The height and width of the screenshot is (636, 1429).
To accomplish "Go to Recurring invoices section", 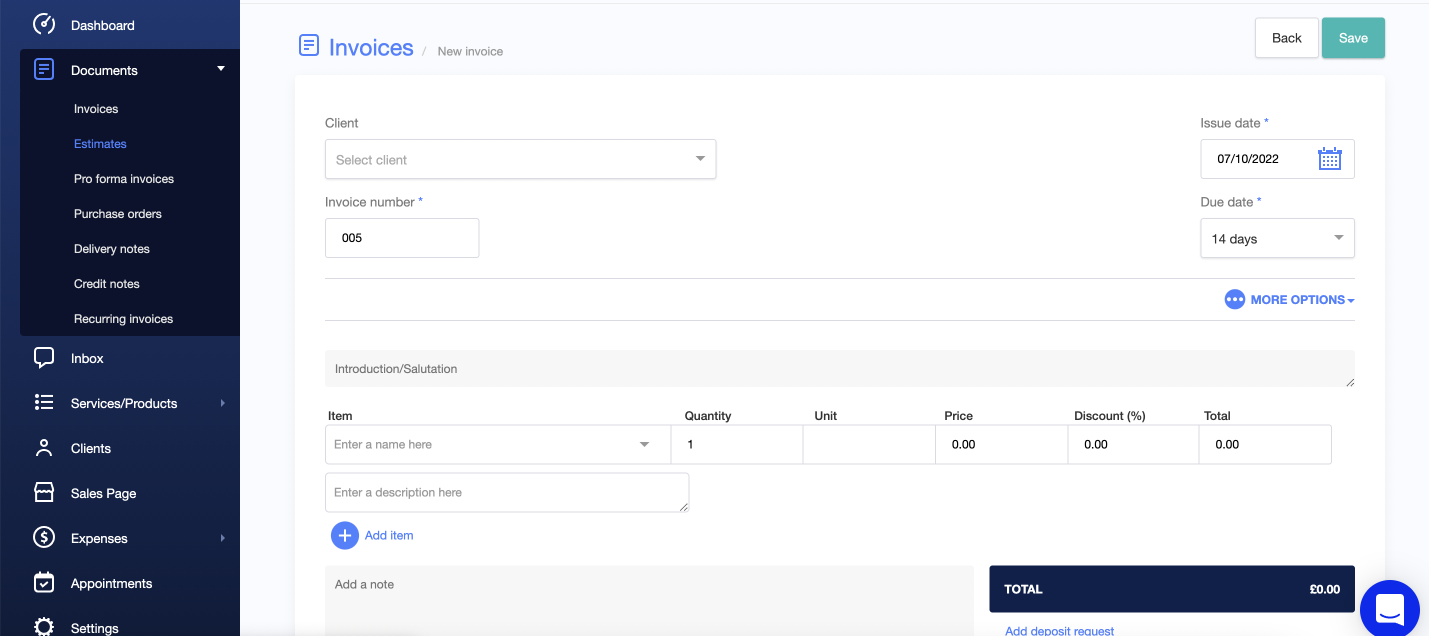I will (x=123, y=318).
